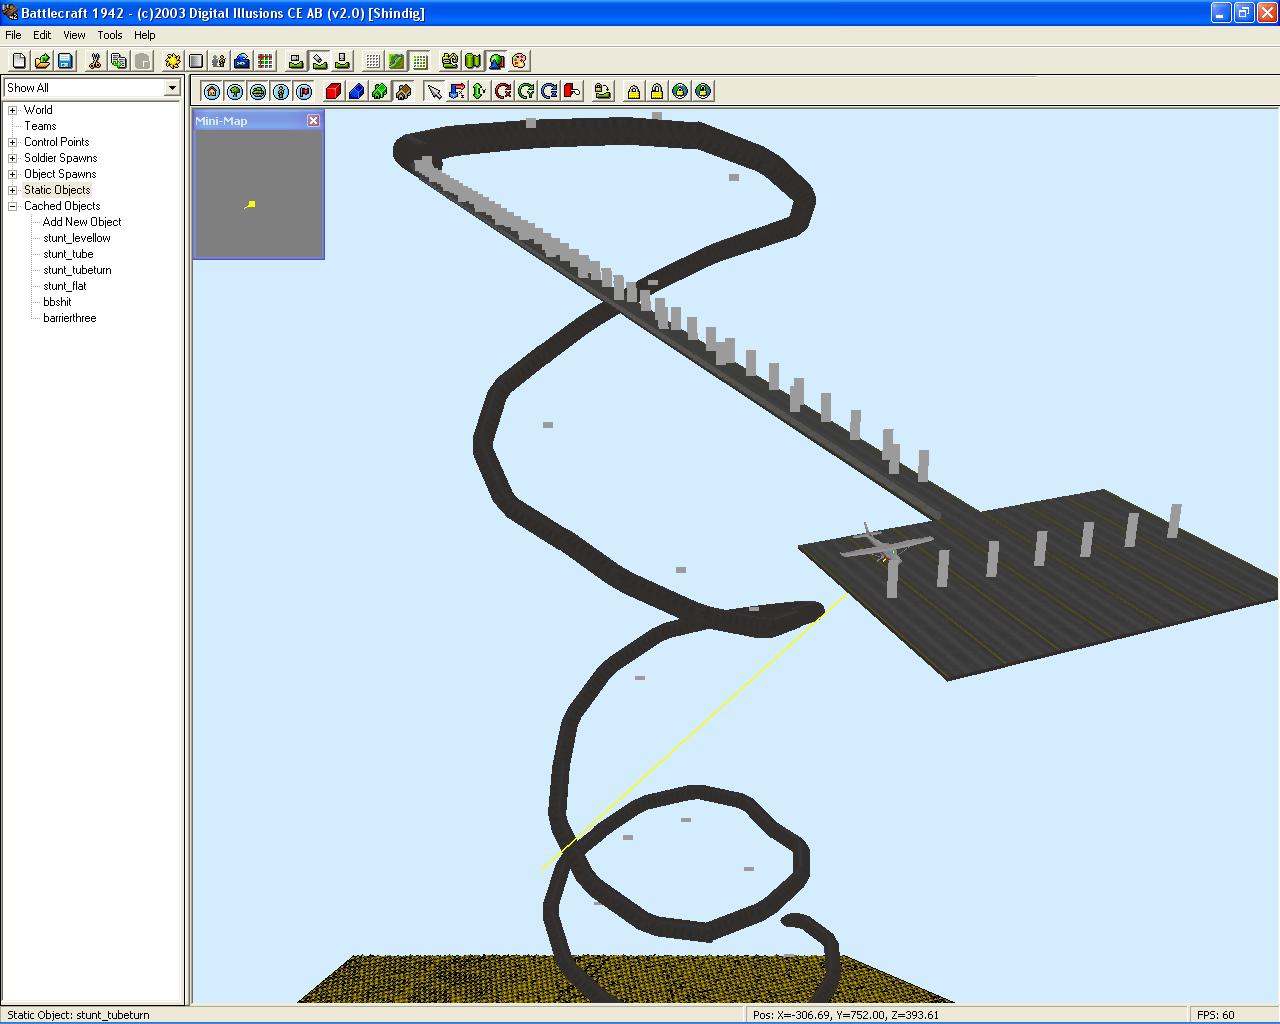
Task: Open the Help menu
Action: 145,35
